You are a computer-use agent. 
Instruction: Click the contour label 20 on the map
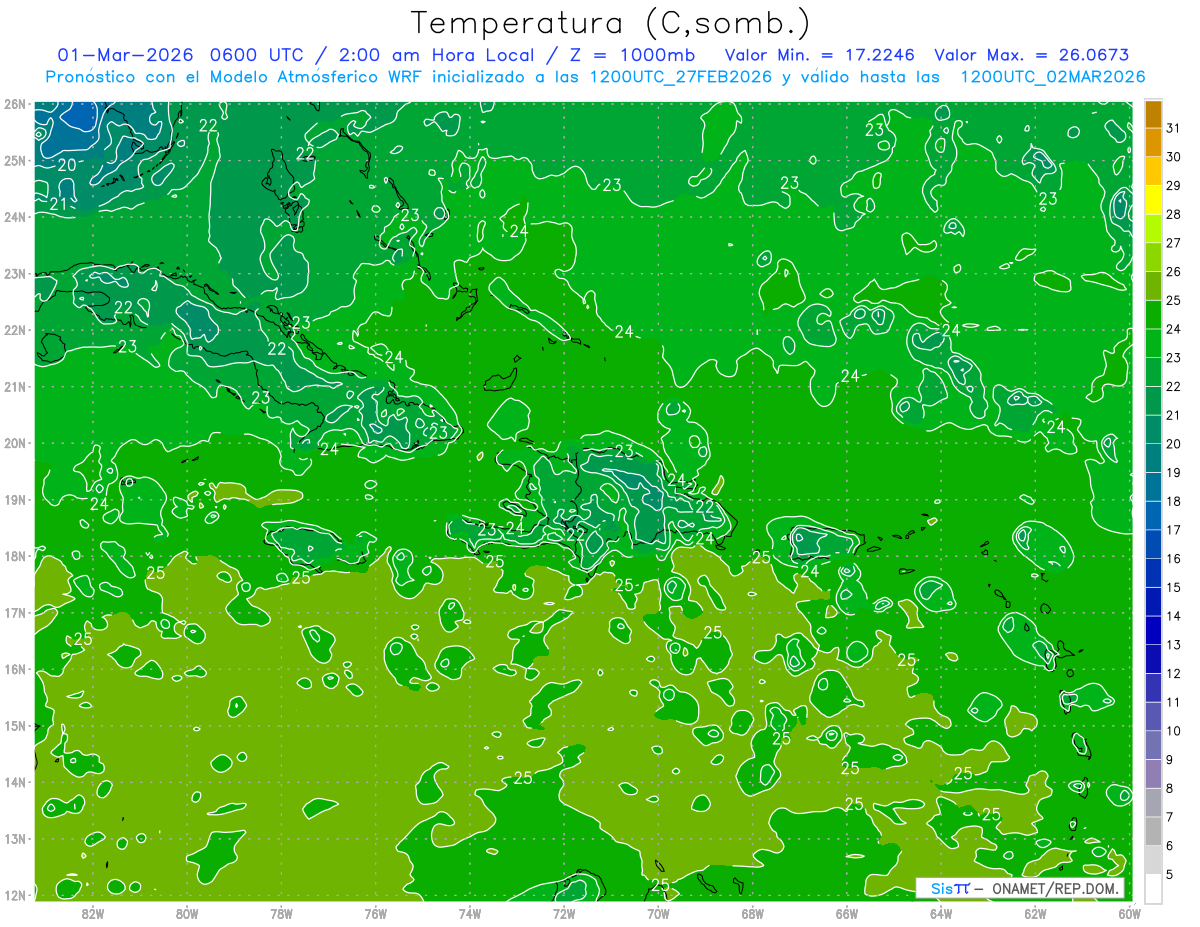(67, 165)
